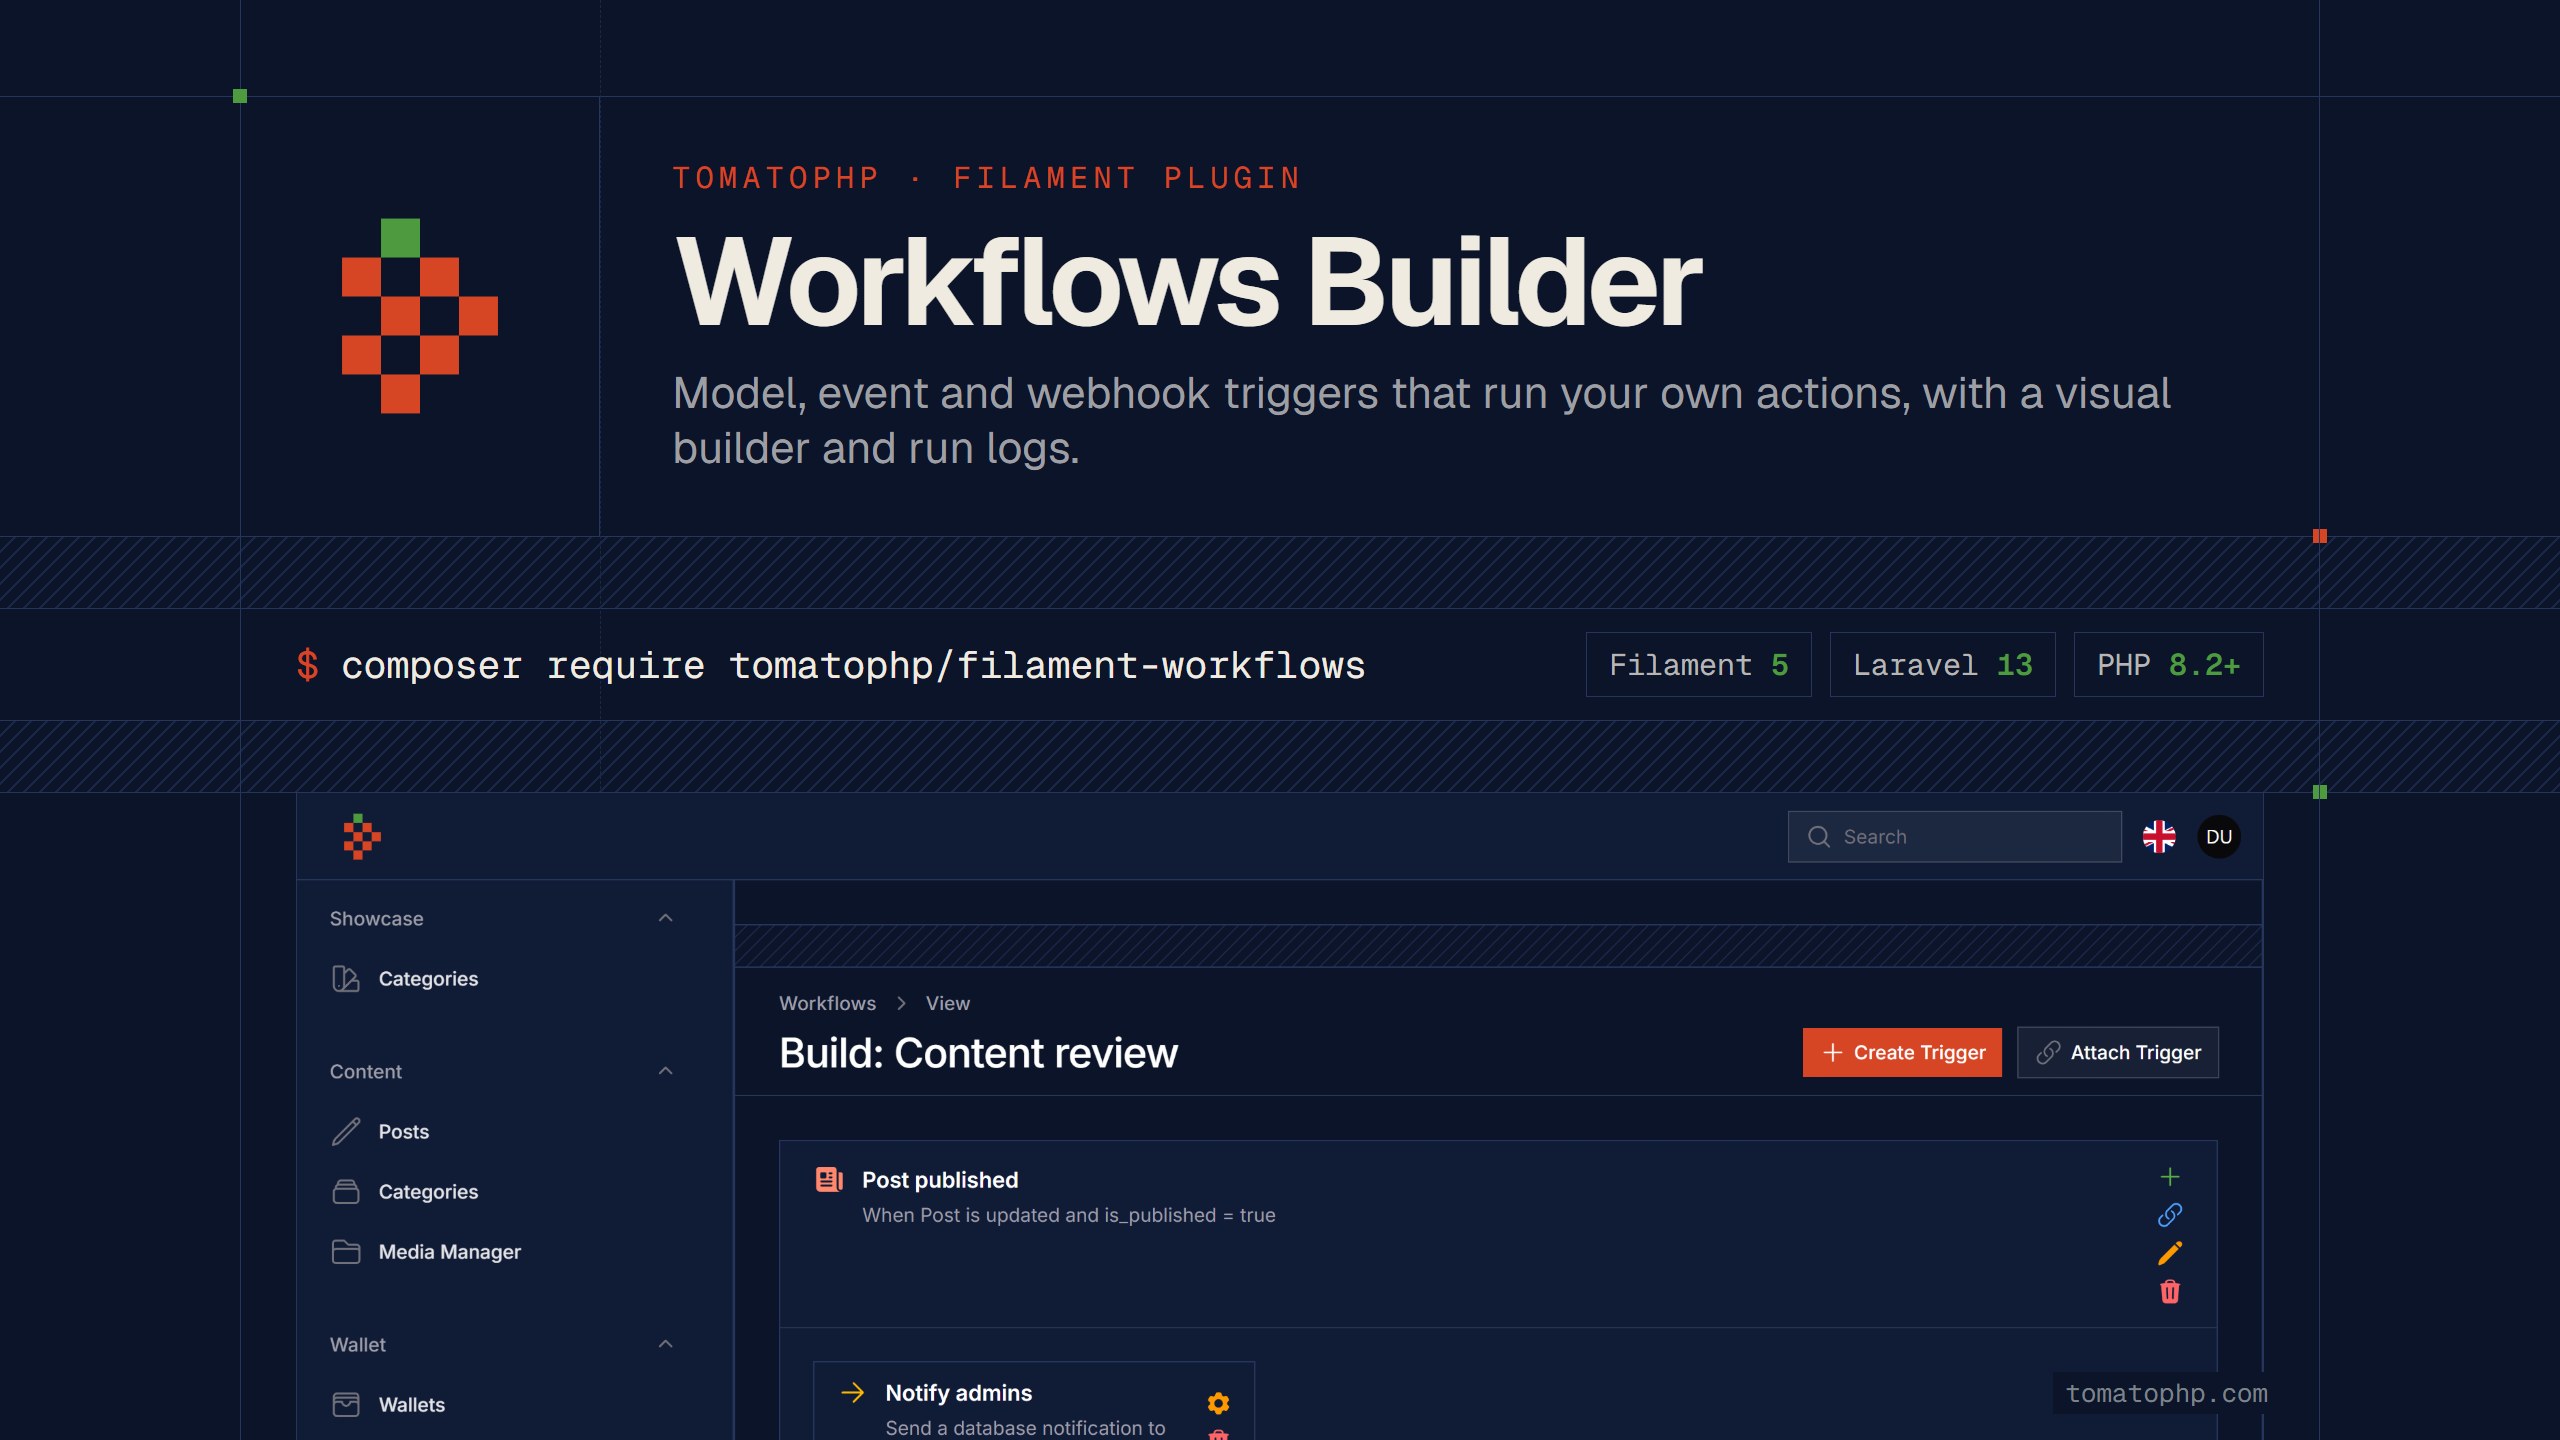Screen dimensions: 2560x1440
Task: Click "When Post is updated and is_published = true"
Action: click(1069, 1215)
